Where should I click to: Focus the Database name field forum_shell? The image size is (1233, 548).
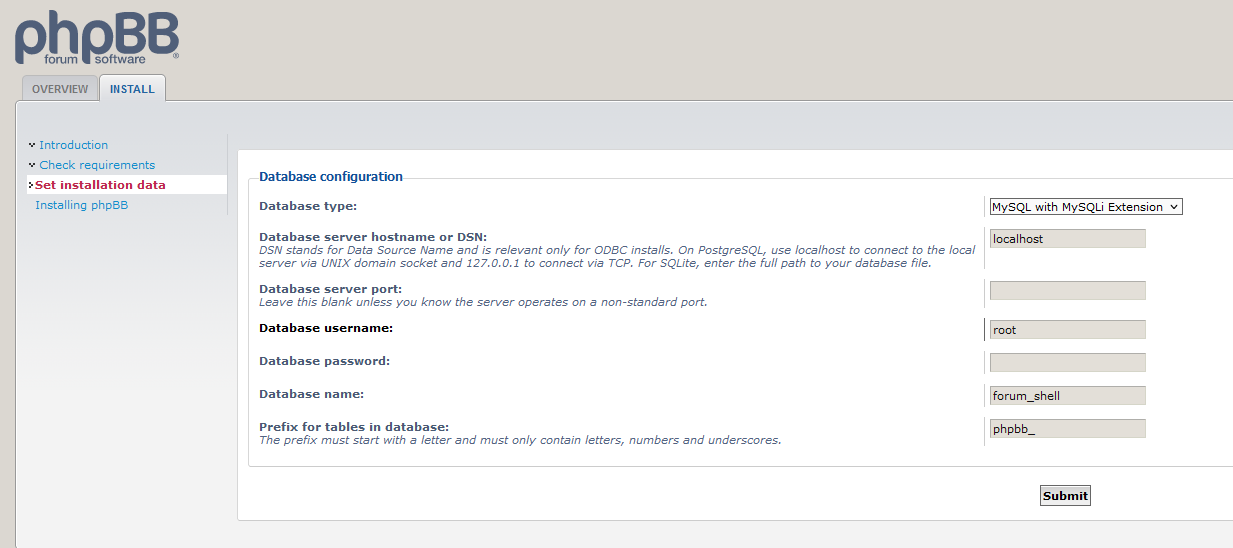1068,396
